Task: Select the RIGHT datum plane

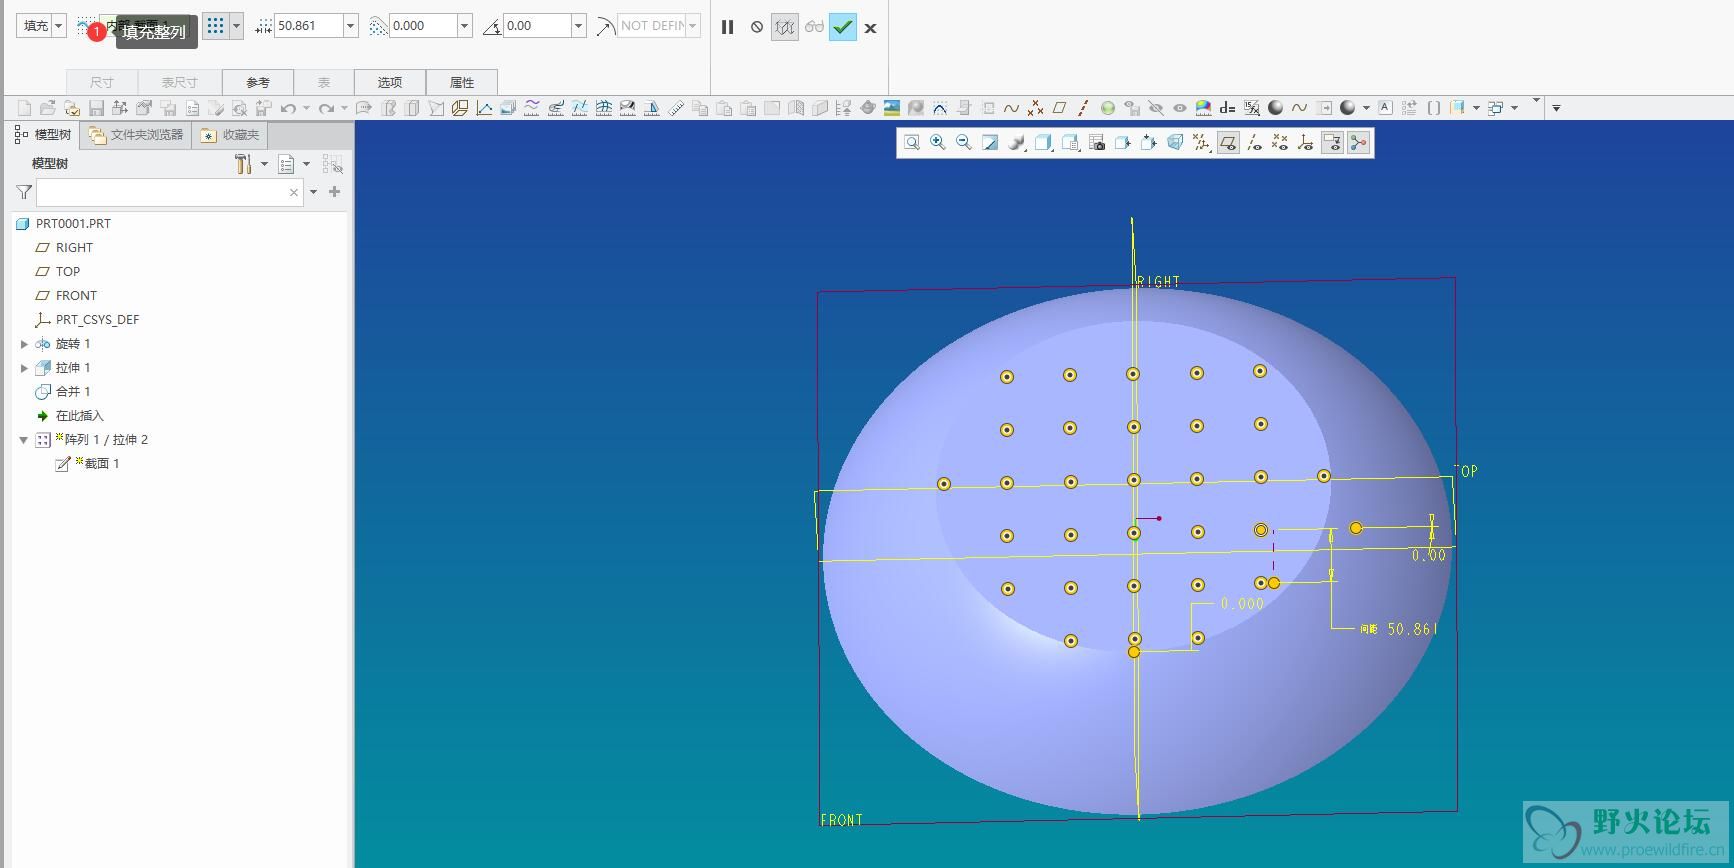Action: point(74,248)
